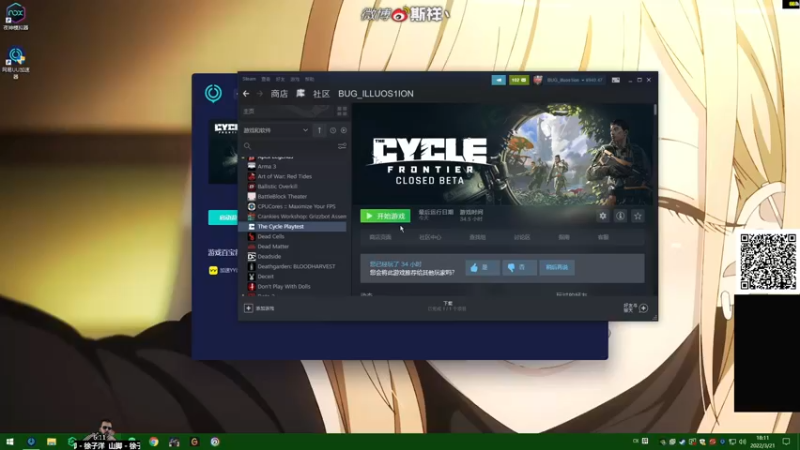The width and height of the screenshot is (800, 450).
Task: Open Chrome from the taskbar
Action: coord(154,442)
